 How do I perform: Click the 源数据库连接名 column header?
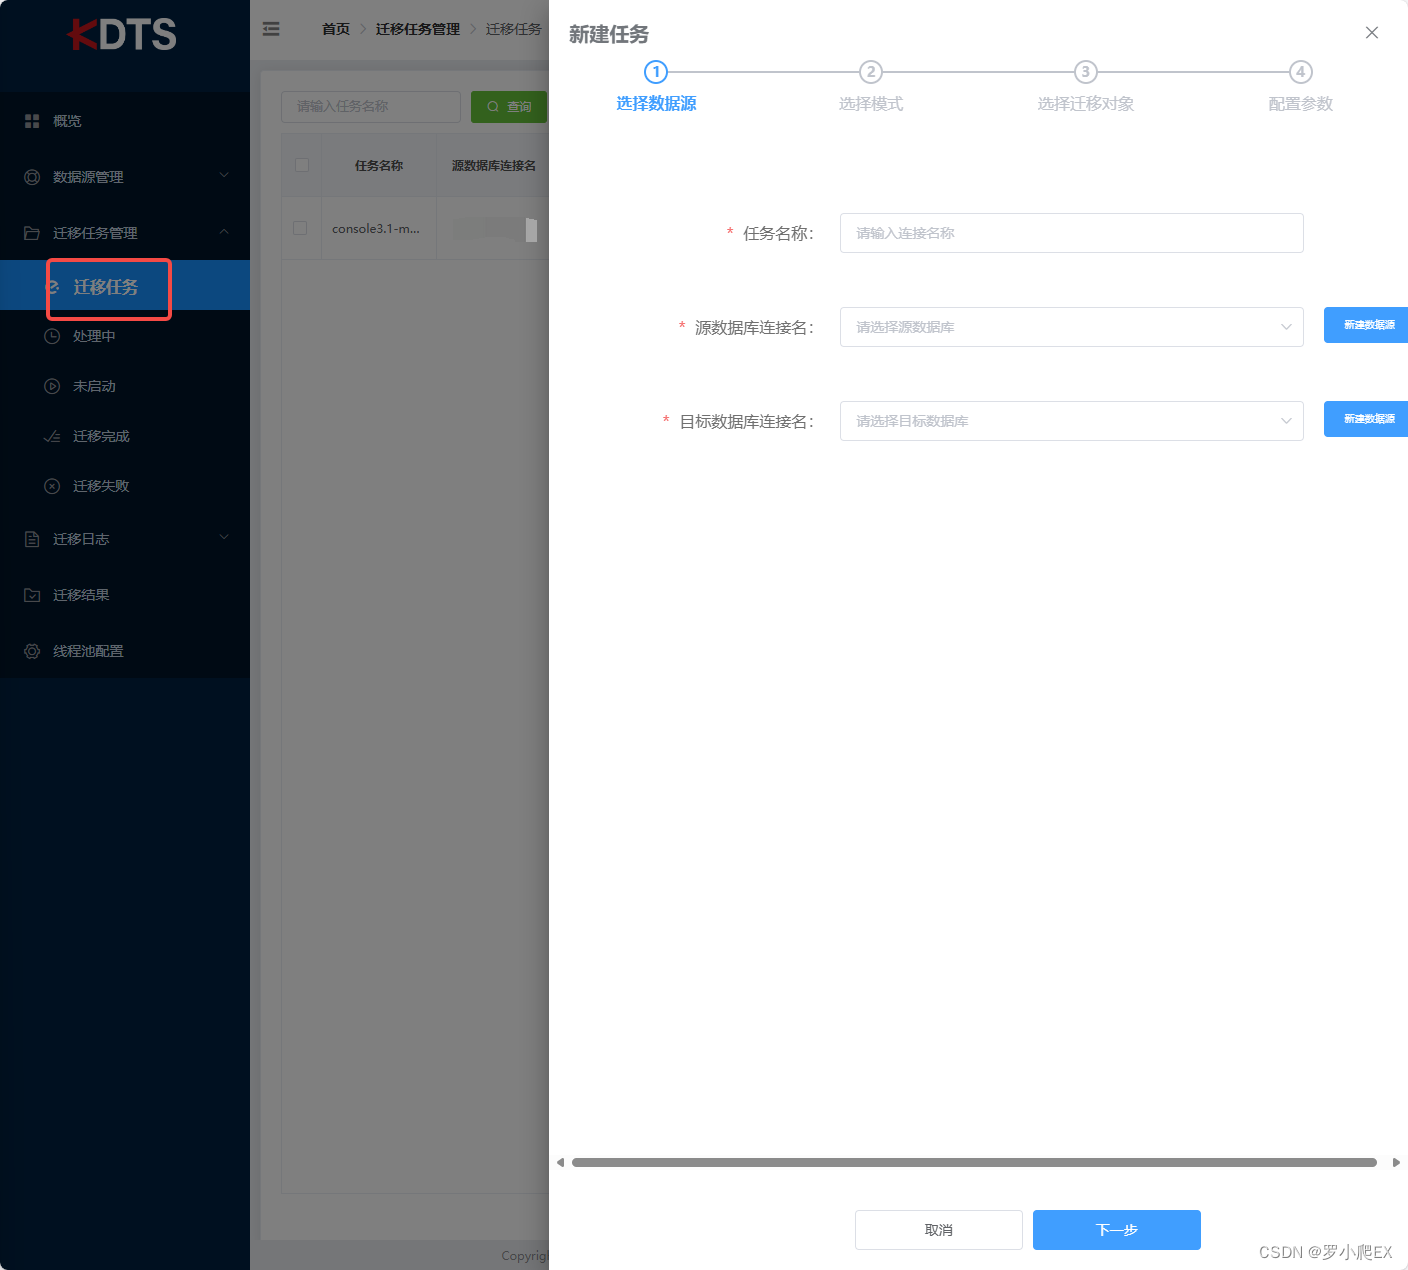click(494, 166)
